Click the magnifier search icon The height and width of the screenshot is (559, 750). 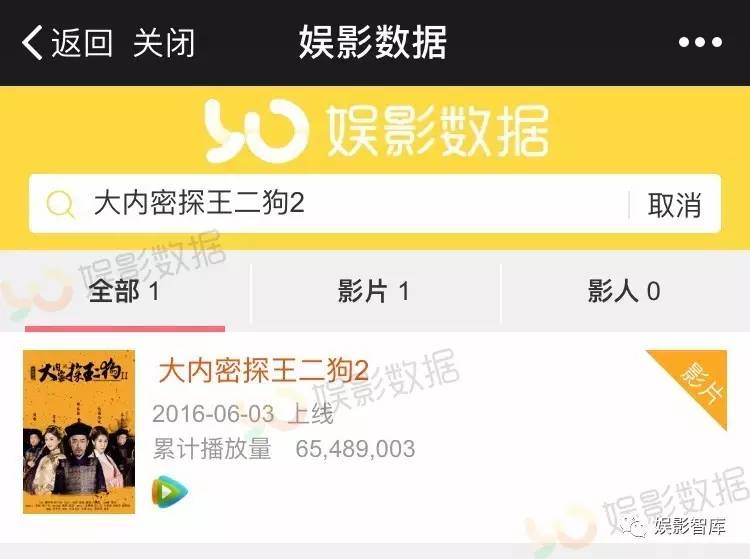click(x=60, y=204)
